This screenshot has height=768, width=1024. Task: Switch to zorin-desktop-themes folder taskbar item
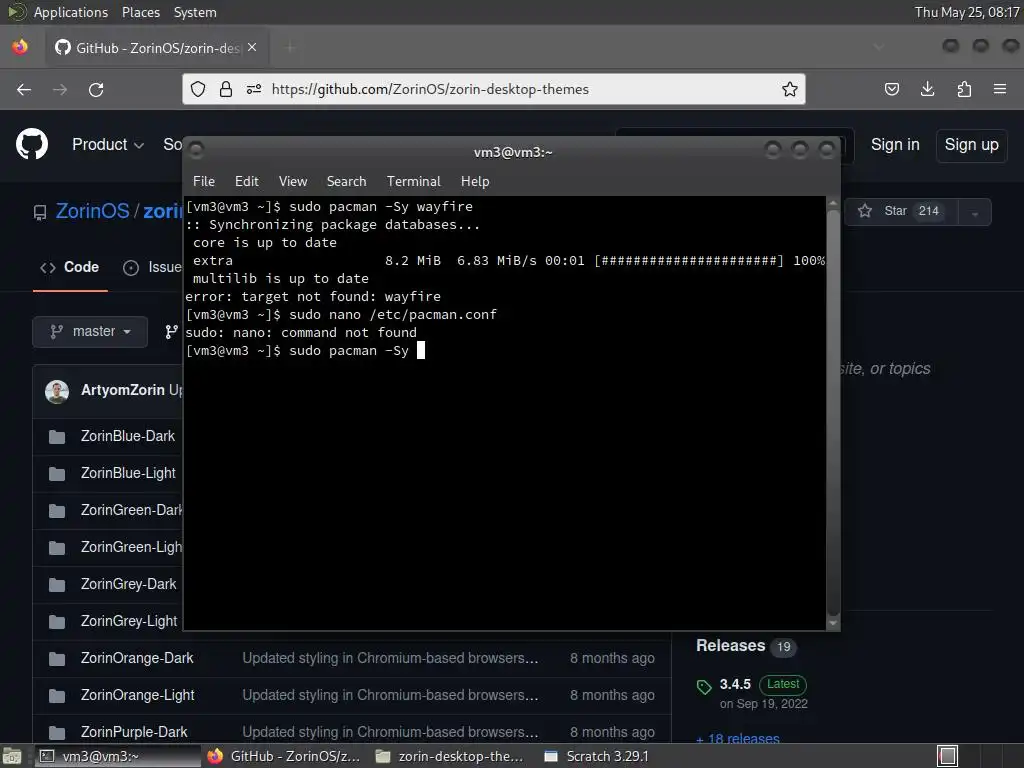coord(450,756)
